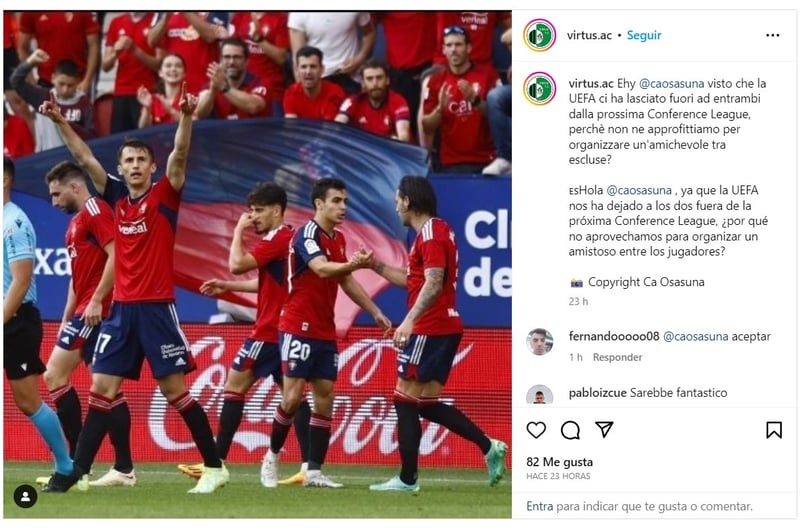Open the @caosasuna mention in Italian caption
This screenshot has height=532, width=800.
671,83
